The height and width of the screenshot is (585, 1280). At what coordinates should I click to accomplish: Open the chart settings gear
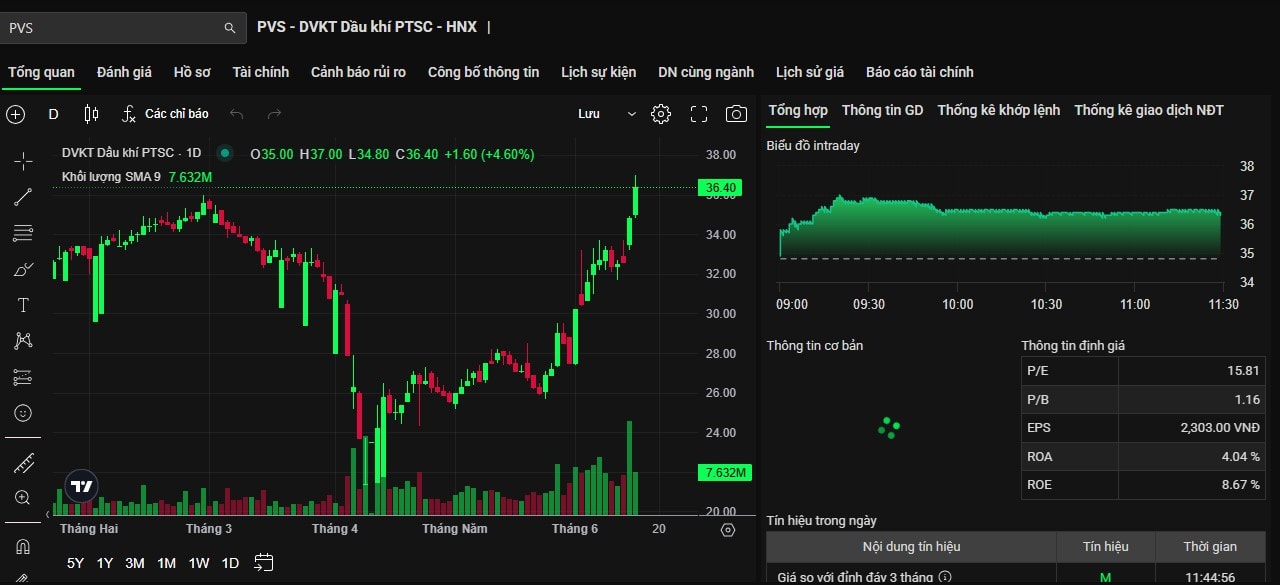click(x=661, y=114)
